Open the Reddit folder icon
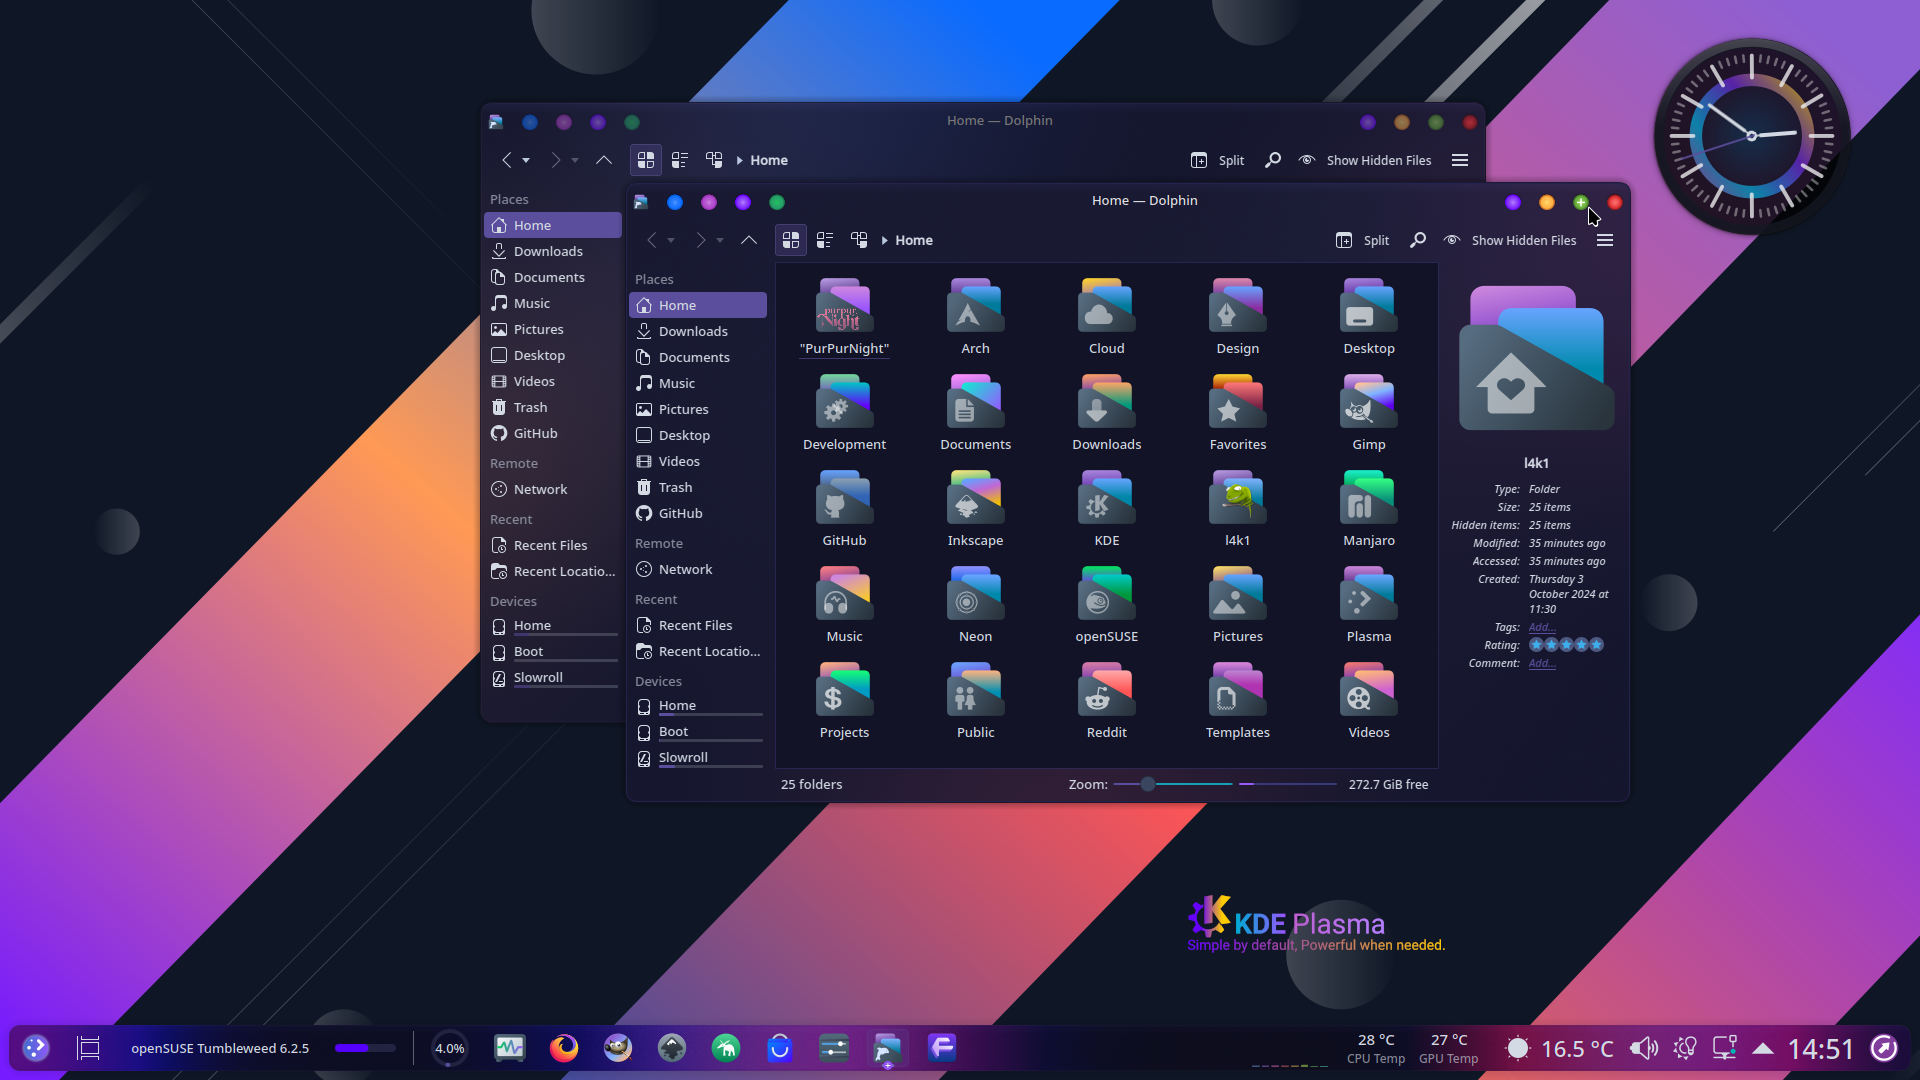This screenshot has width=1920, height=1080. (1106, 691)
